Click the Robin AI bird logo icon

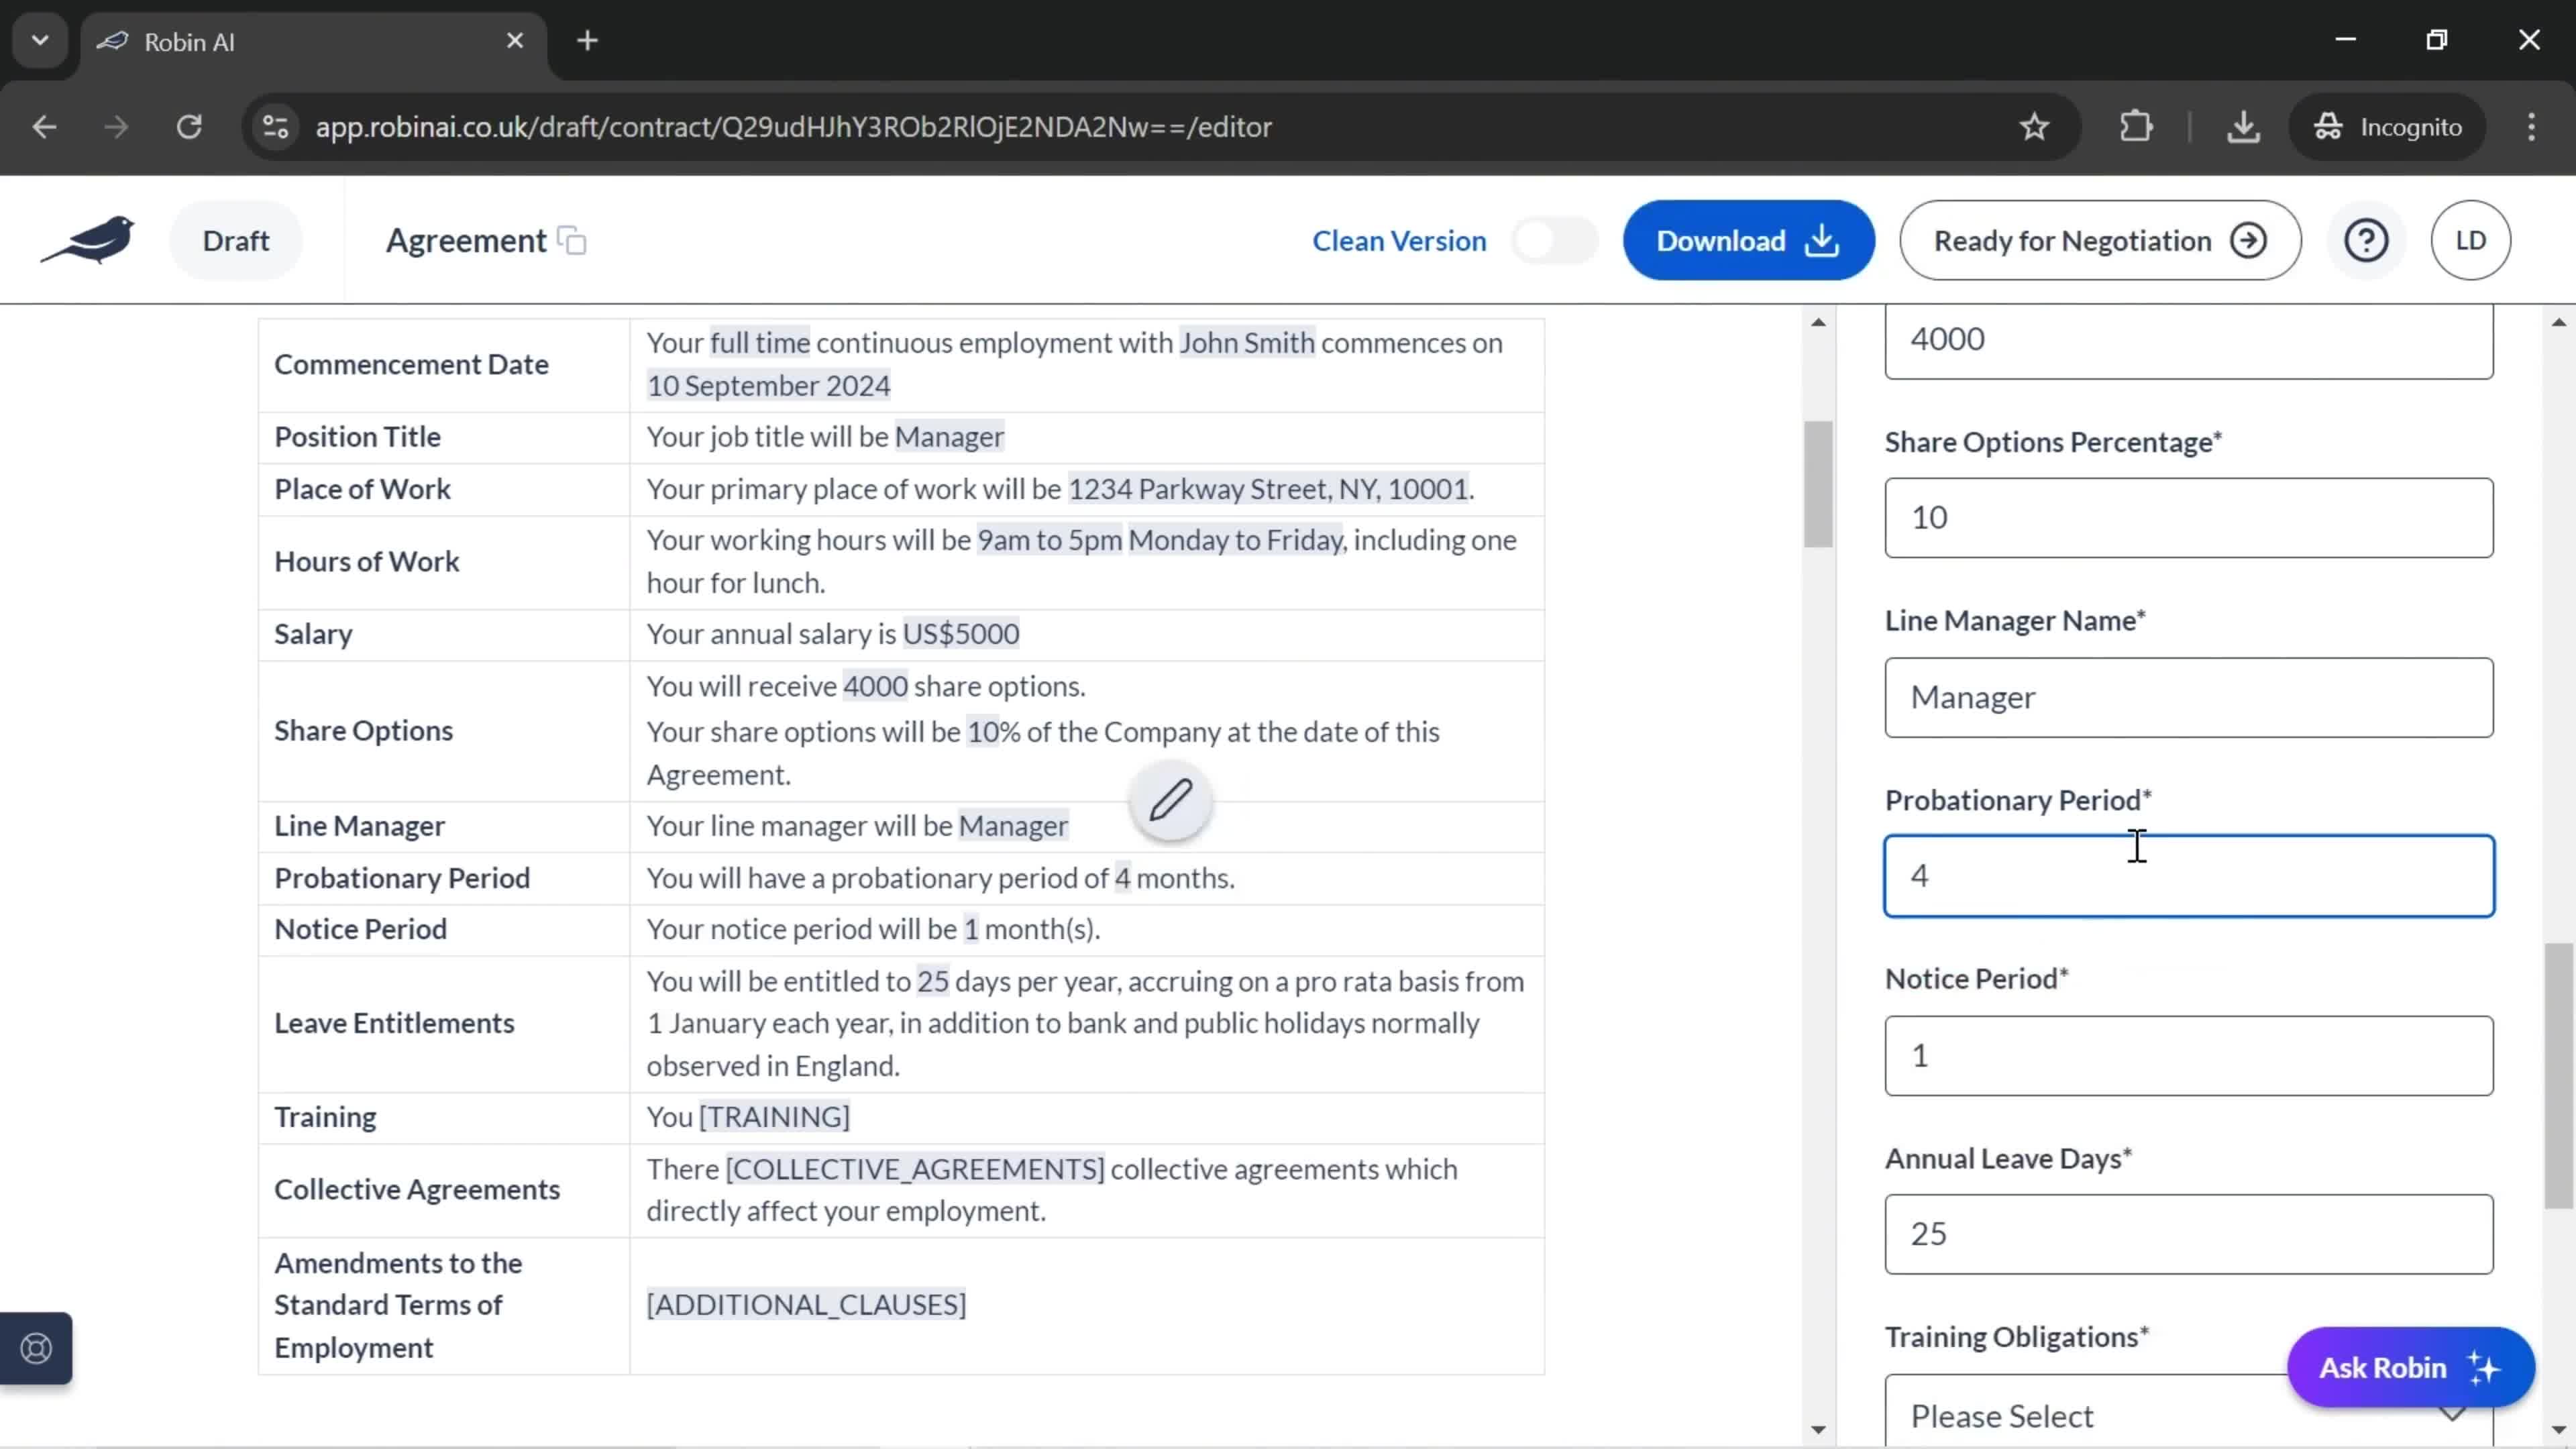point(89,239)
